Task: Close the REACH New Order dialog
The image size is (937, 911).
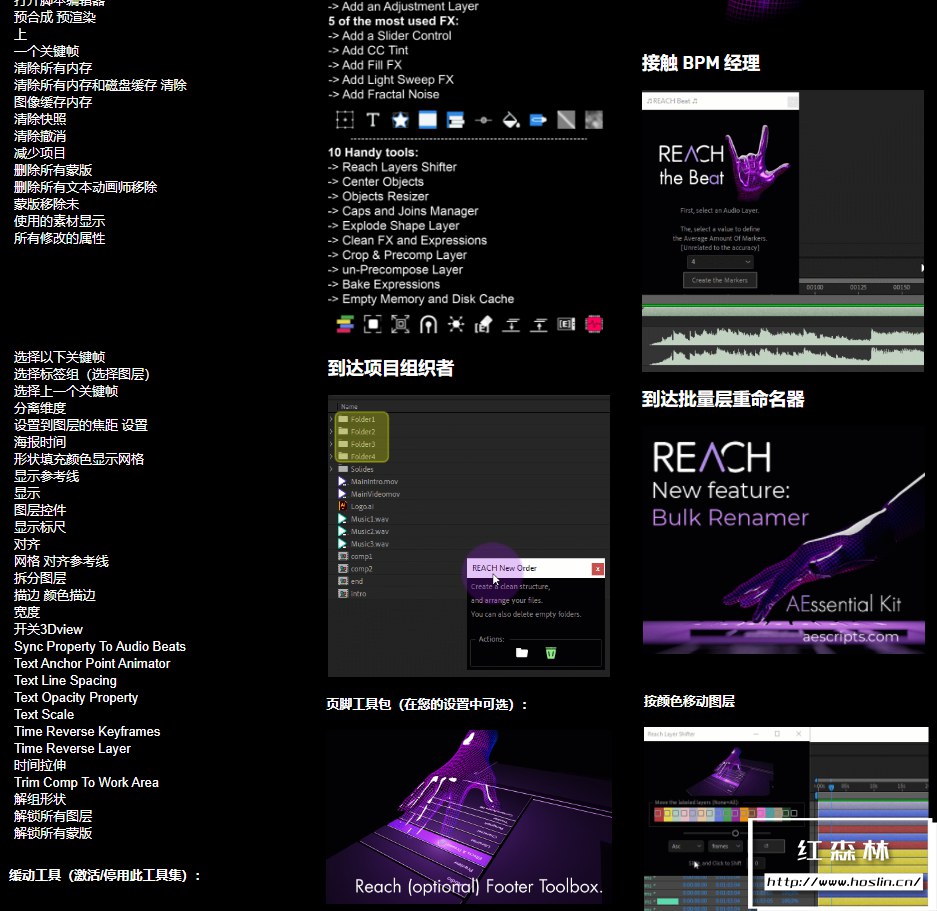Action: coord(597,568)
